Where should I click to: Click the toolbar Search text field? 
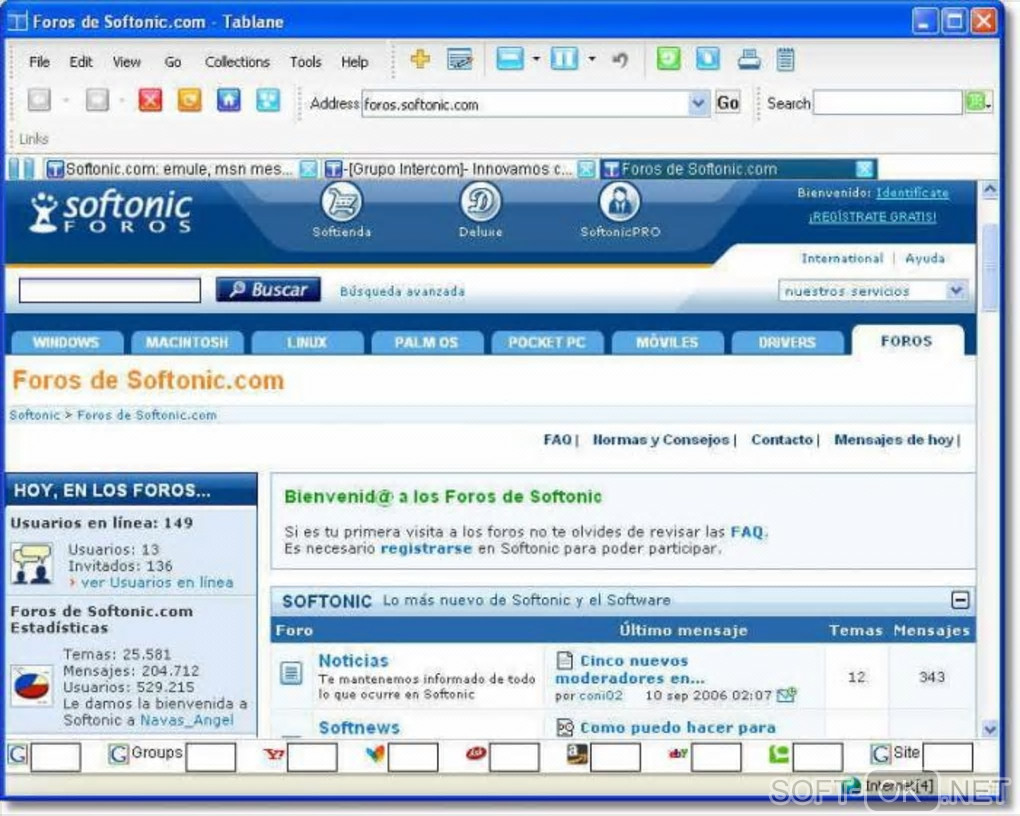(x=887, y=103)
